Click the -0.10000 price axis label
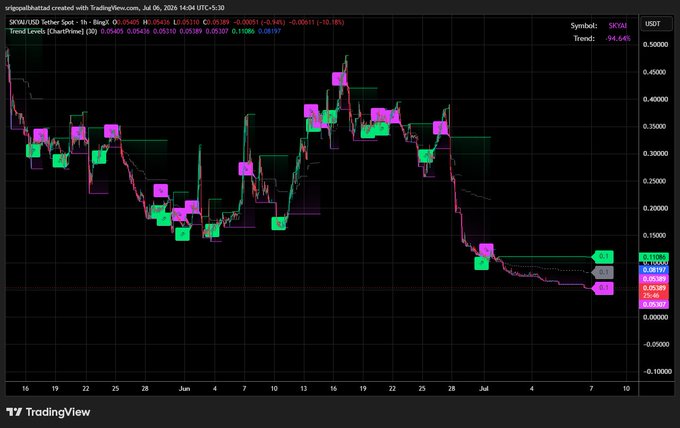The height and width of the screenshot is (428, 680). [x=655, y=372]
